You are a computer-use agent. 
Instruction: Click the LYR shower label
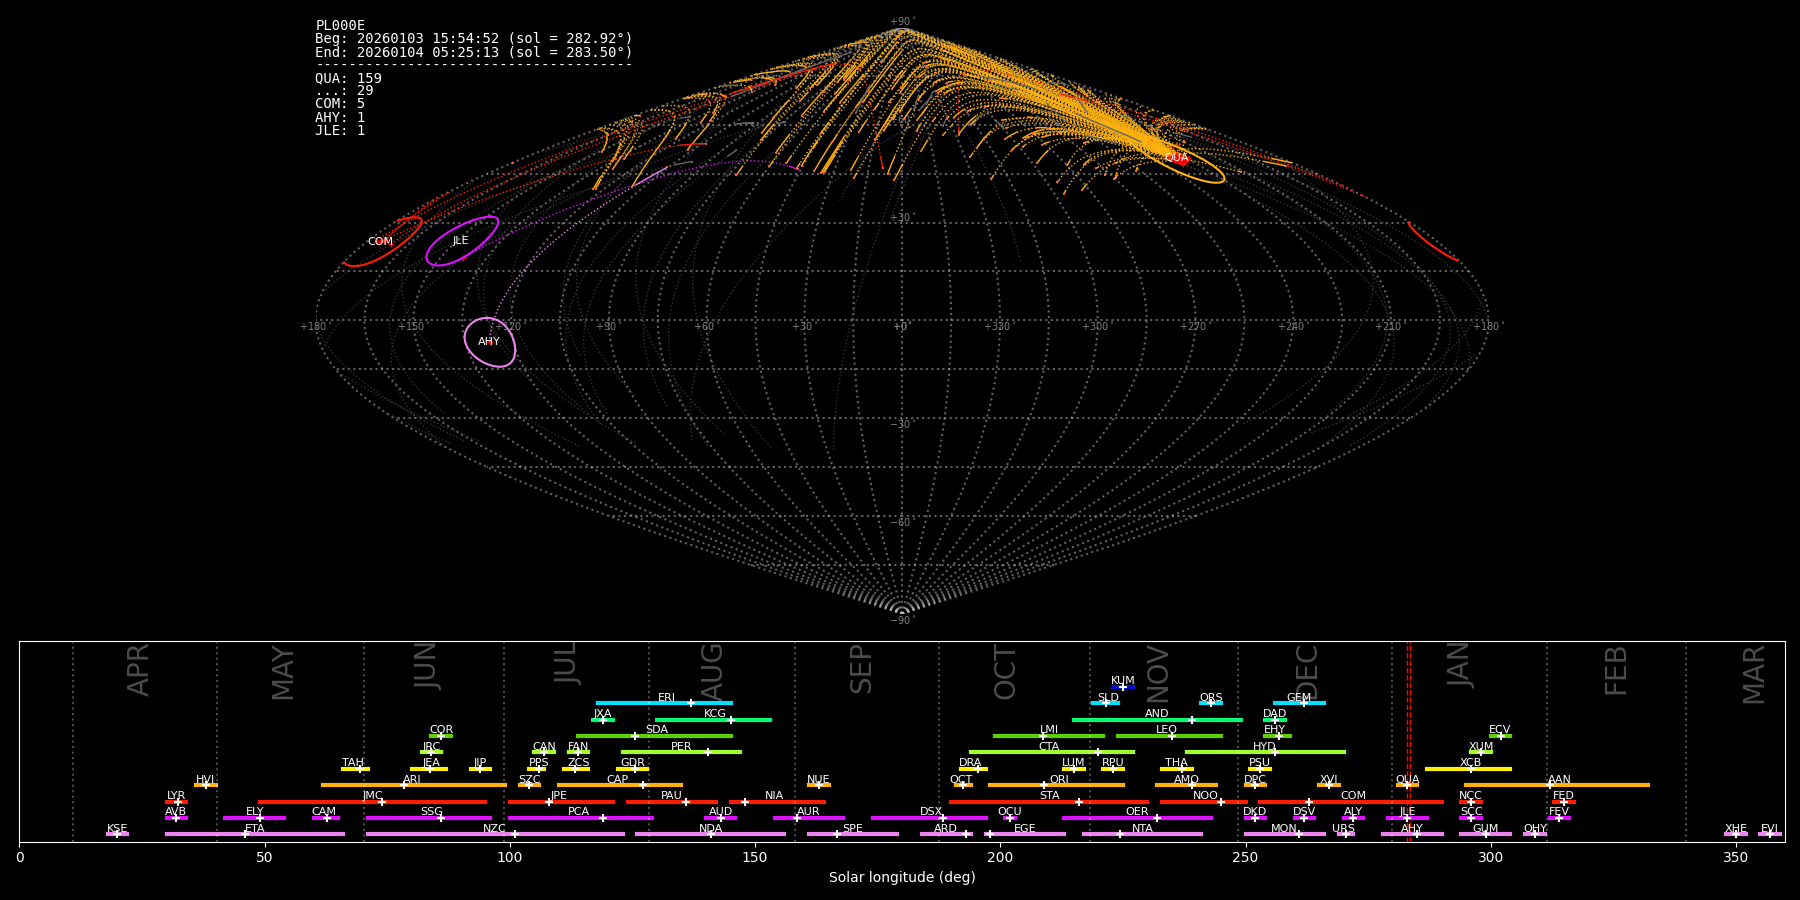[x=176, y=795]
